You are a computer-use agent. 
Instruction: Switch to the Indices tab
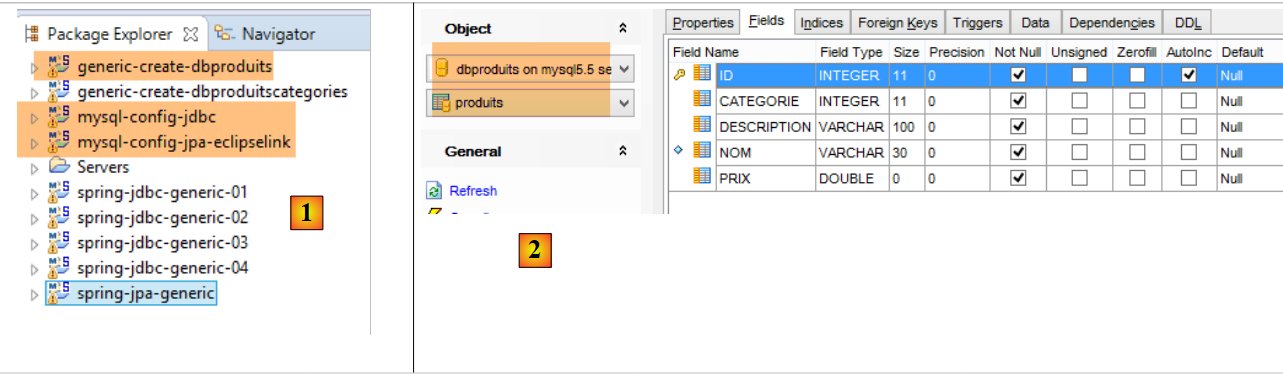[x=821, y=22]
